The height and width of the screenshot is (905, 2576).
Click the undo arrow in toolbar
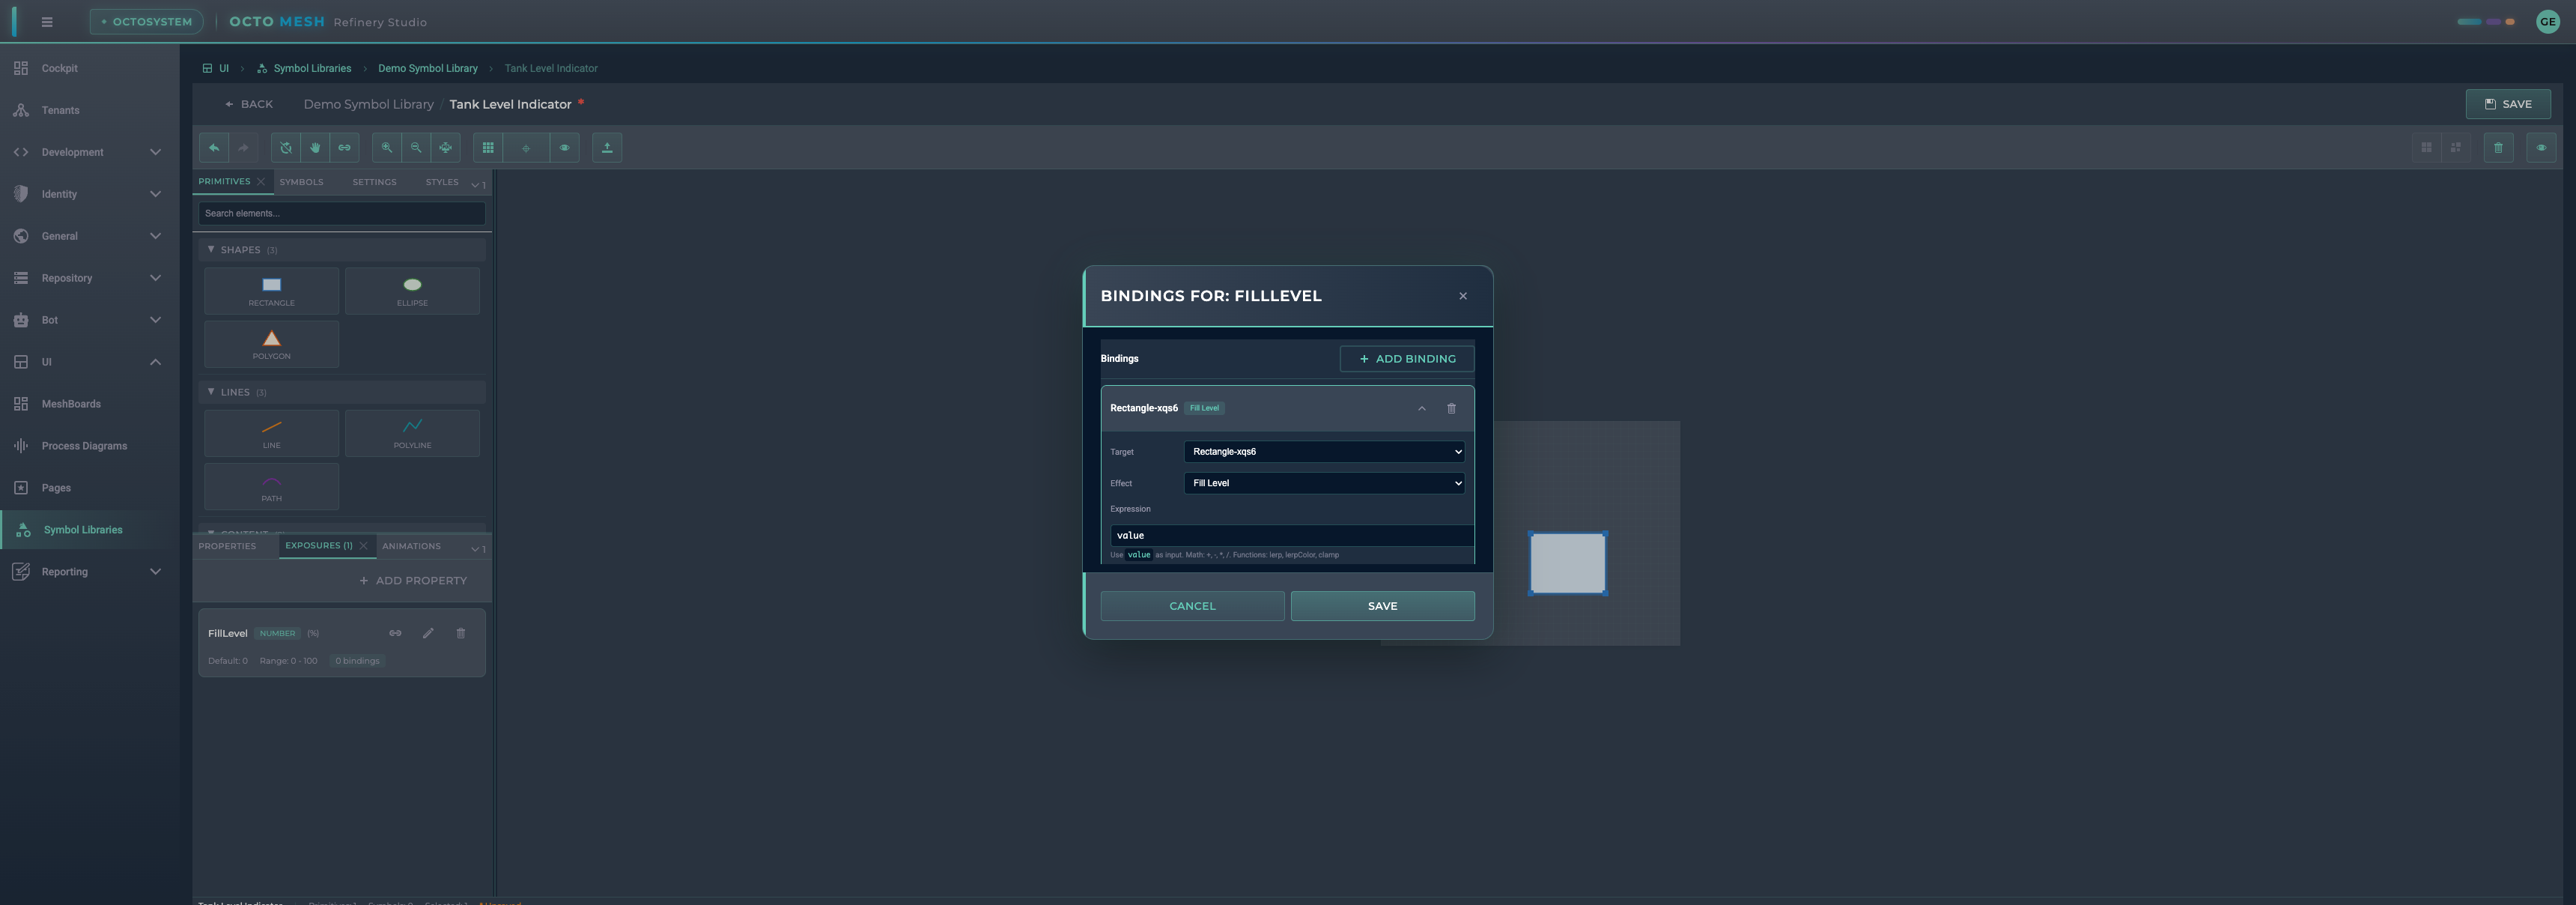(214, 148)
